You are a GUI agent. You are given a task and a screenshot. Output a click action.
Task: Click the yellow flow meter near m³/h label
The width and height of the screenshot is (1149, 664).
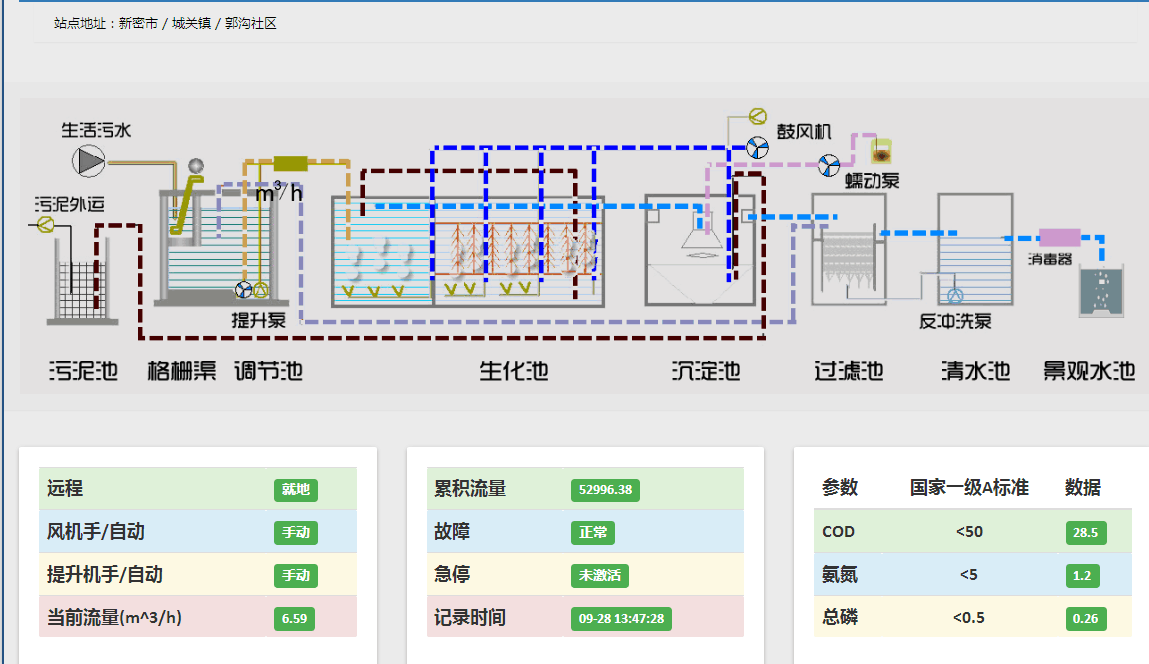(293, 163)
